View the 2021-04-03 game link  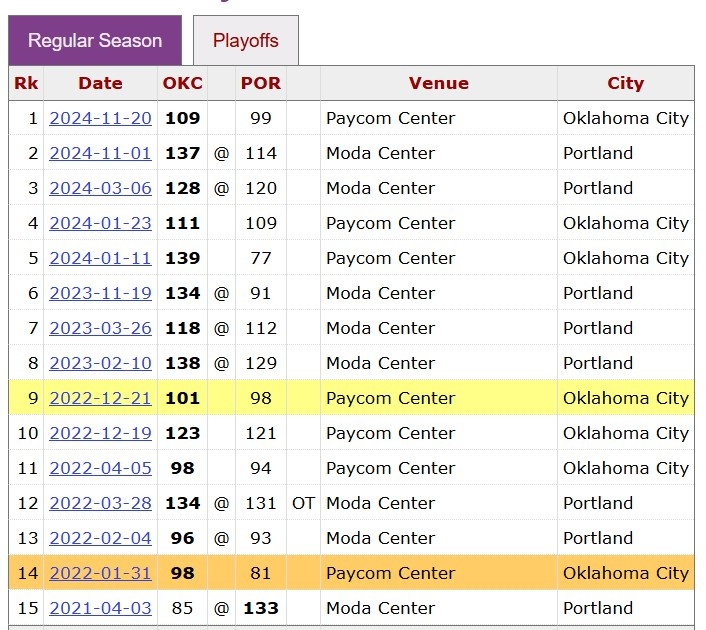100,608
